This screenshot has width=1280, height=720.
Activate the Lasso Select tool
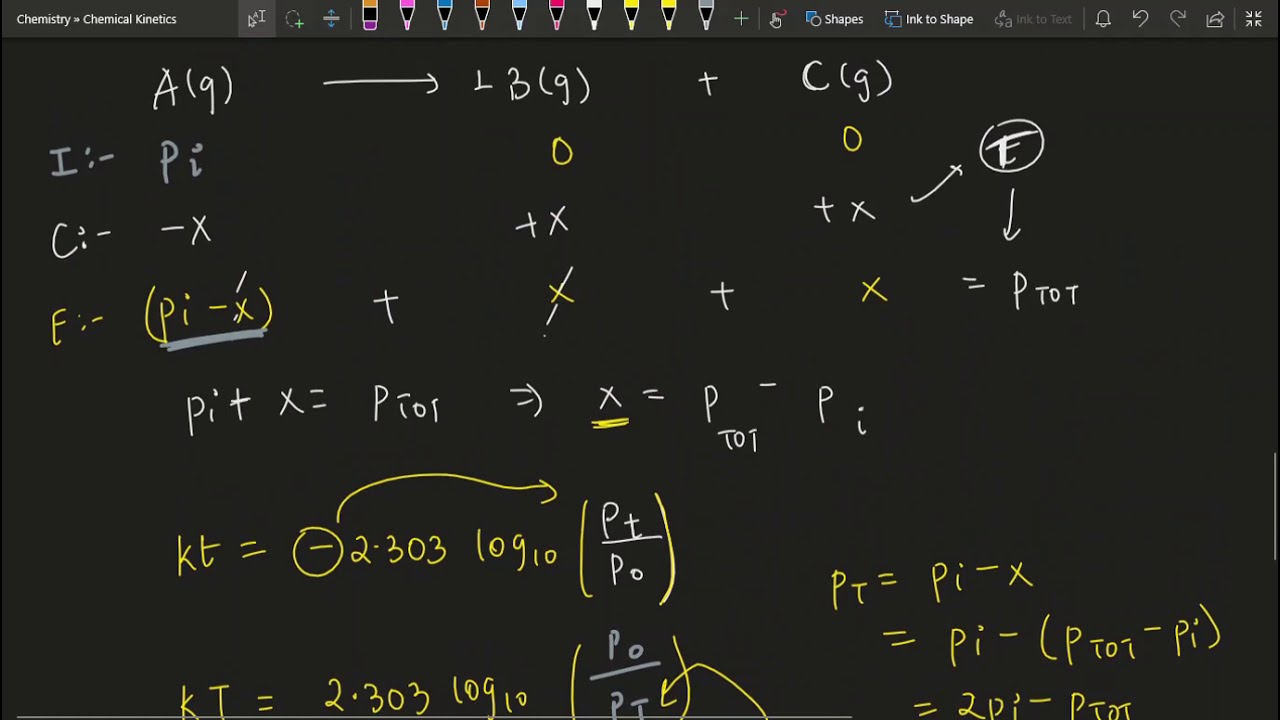click(294, 18)
